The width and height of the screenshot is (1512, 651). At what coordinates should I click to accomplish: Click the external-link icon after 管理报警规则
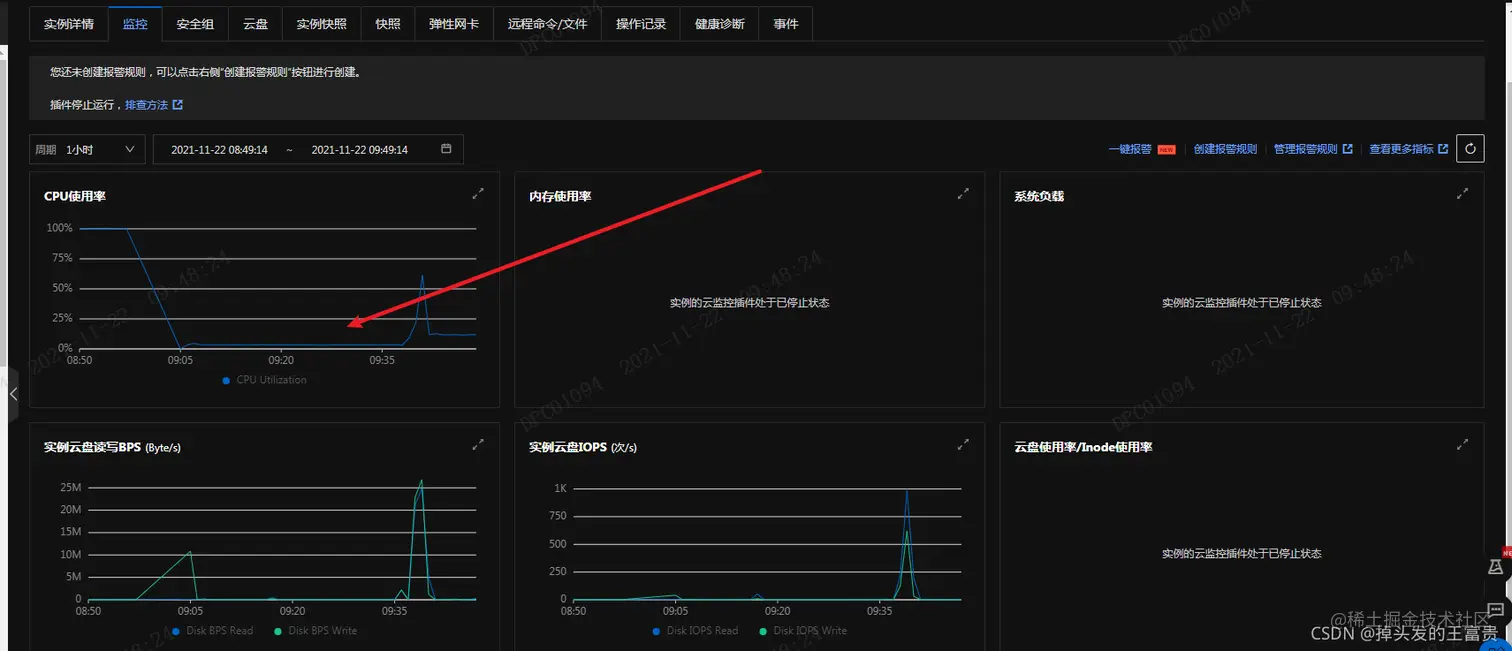(1348, 149)
